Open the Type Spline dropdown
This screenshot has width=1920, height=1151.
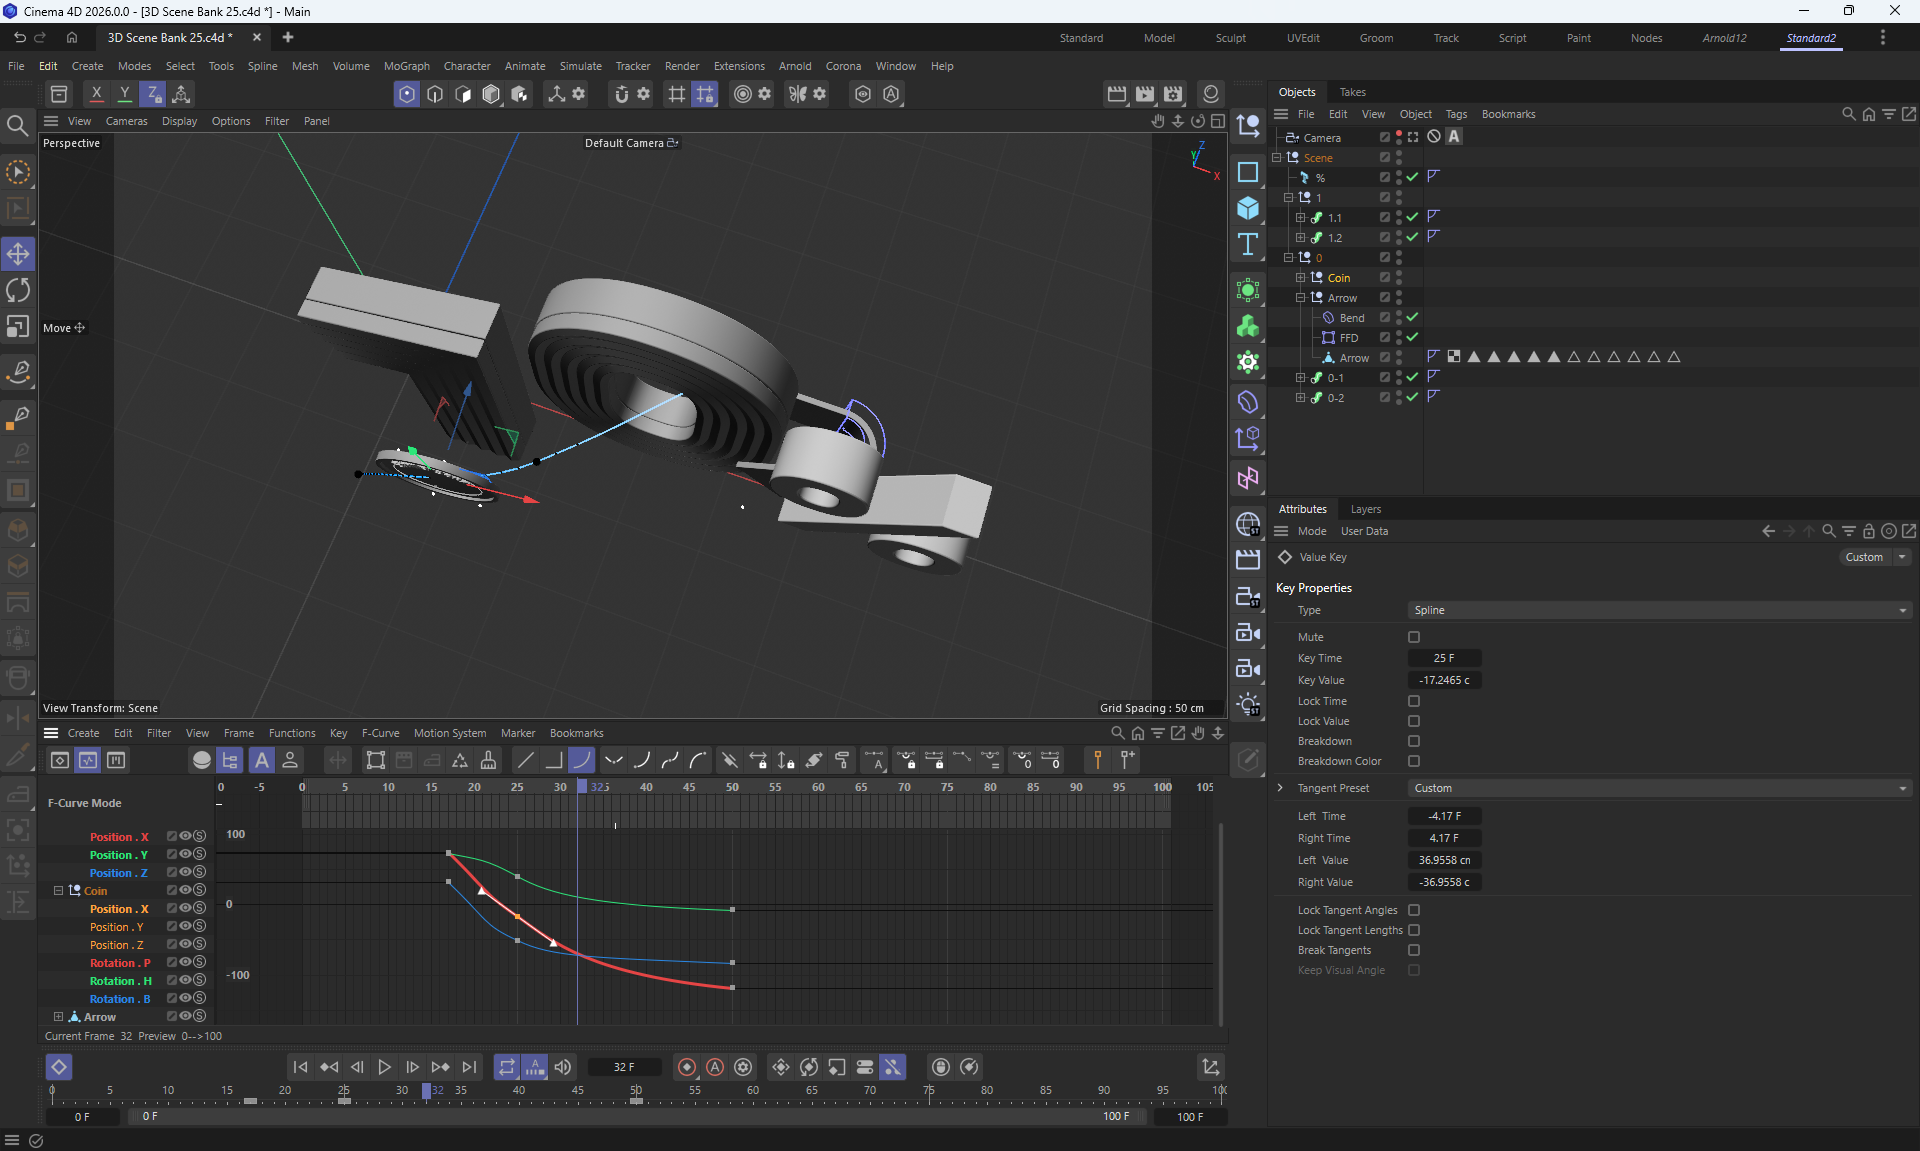[1658, 610]
